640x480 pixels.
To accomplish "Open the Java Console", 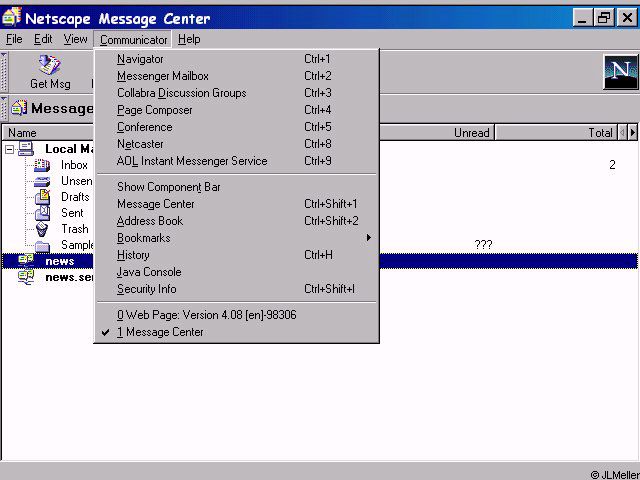I will point(236,272).
